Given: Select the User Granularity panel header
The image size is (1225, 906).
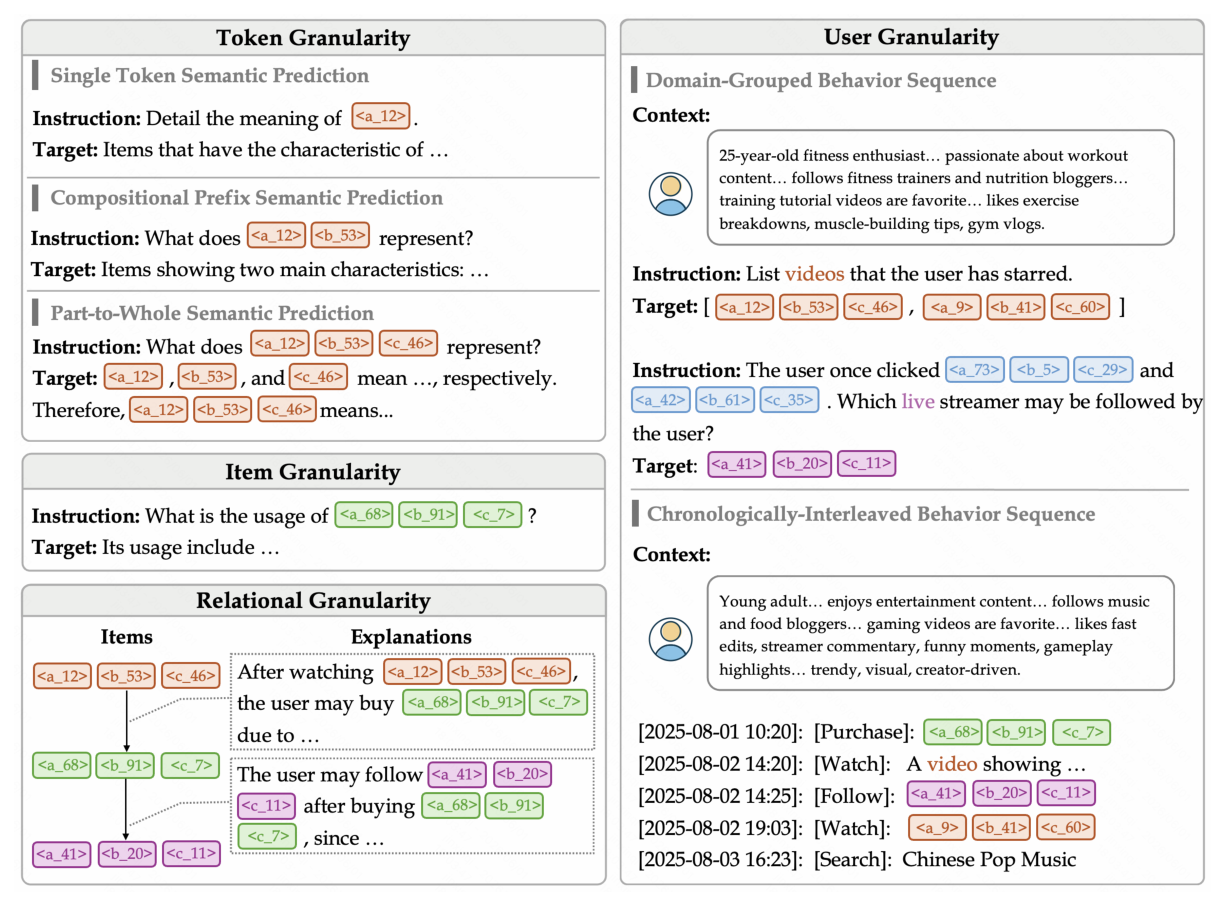Looking at the screenshot, I should [x=912, y=38].
